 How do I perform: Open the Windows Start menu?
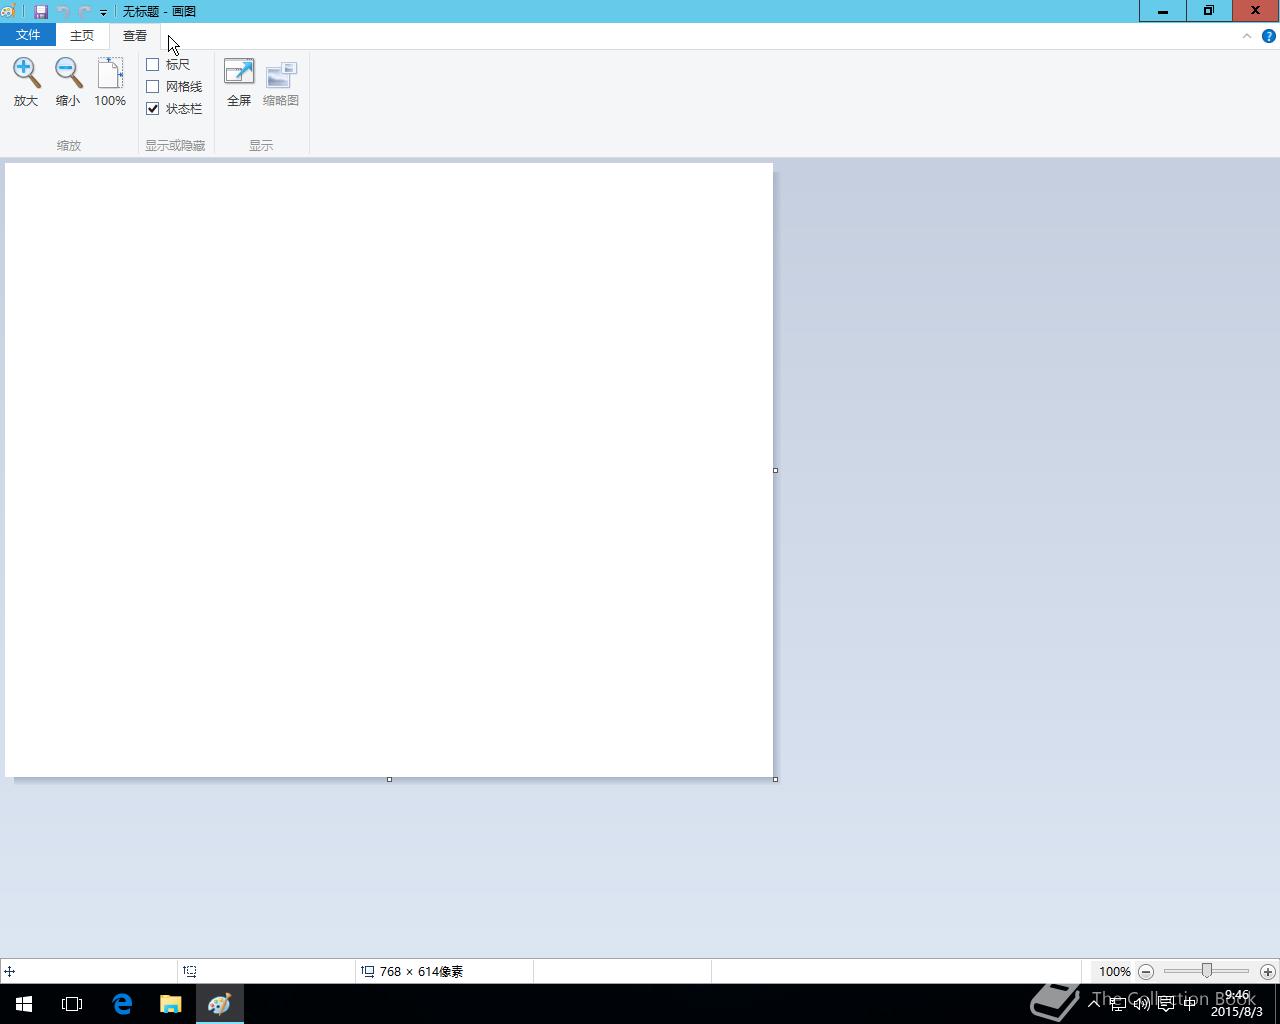(24, 1004)
